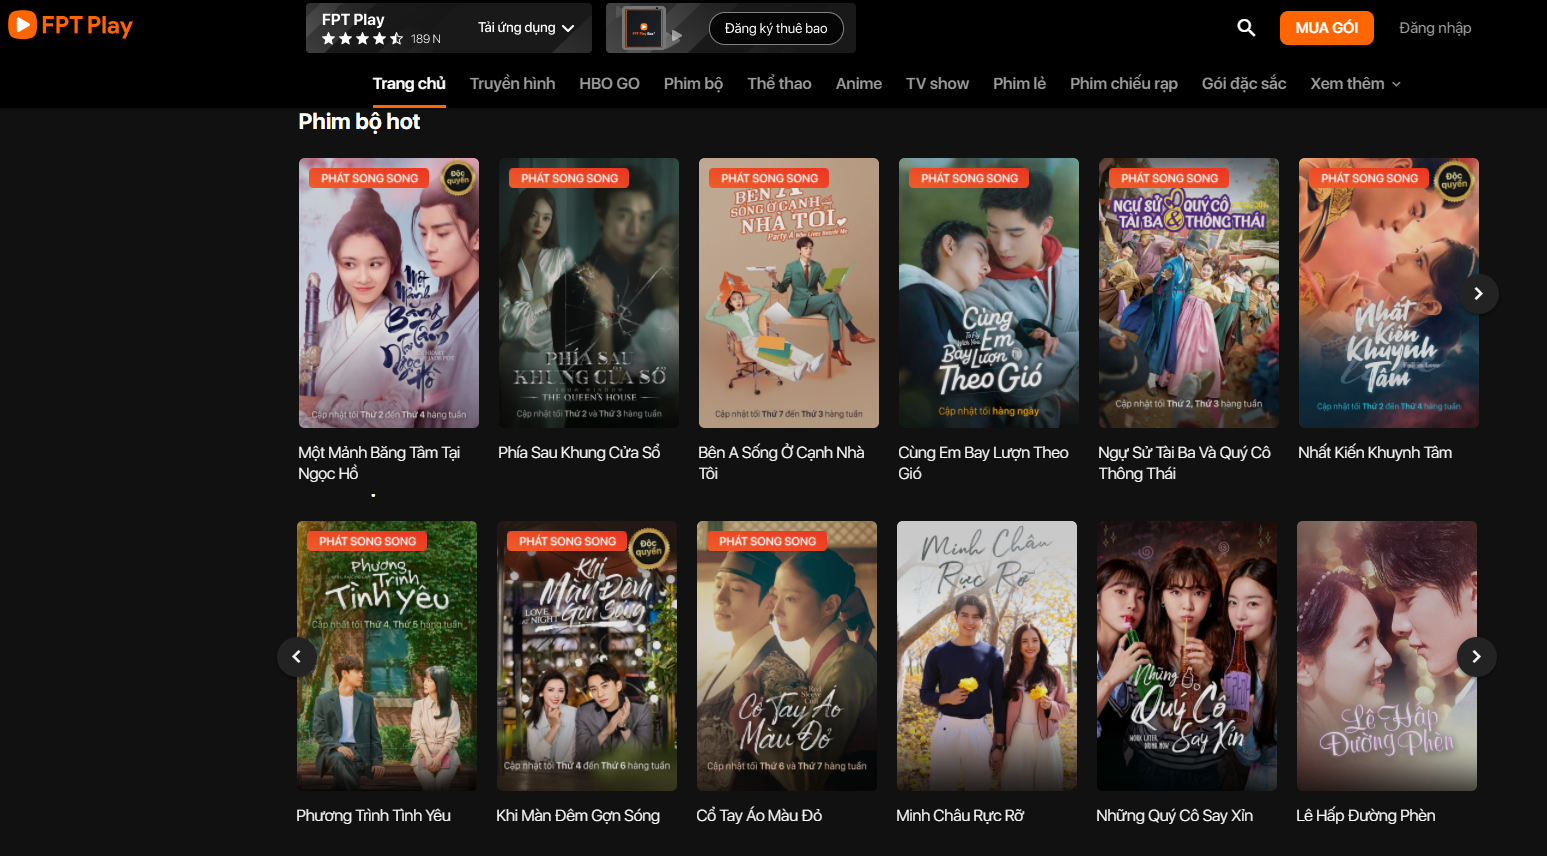This screenshot has width=1547, height=856.
Task: Click title text Phương Trình Tình Yêu
Action: (373, 816)
